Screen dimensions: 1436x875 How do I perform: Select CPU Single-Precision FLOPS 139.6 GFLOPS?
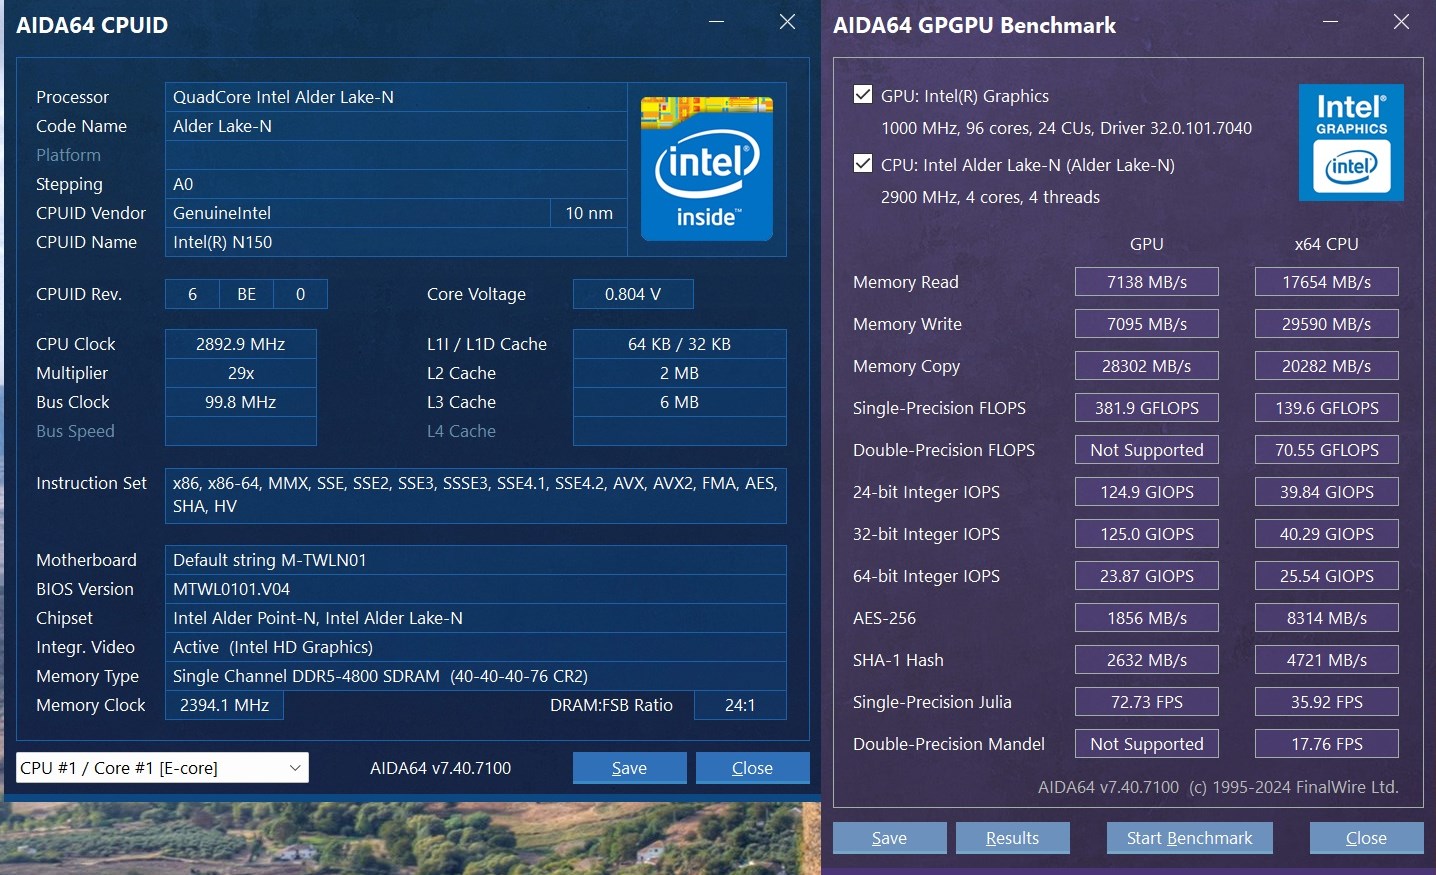coord(1327,408)
